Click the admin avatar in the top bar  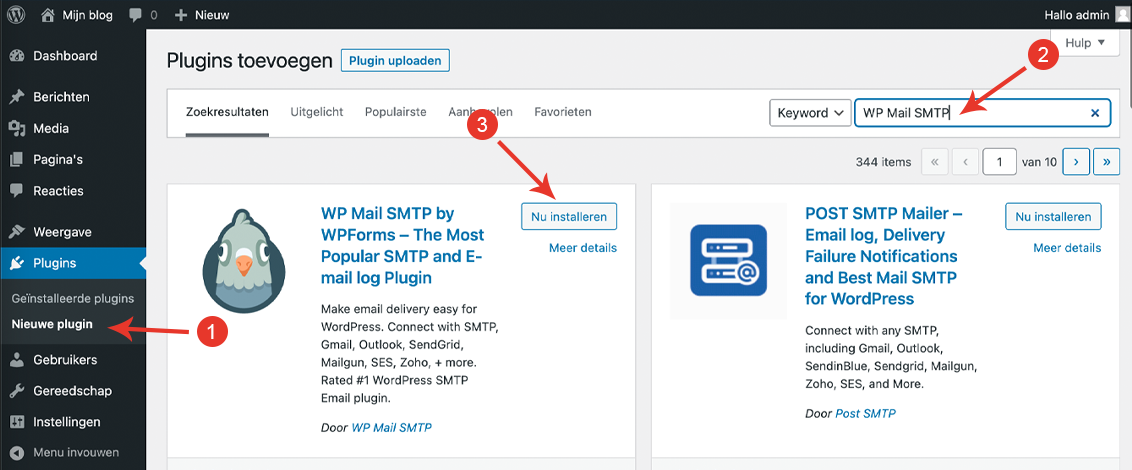click(x=1122, y=14)
